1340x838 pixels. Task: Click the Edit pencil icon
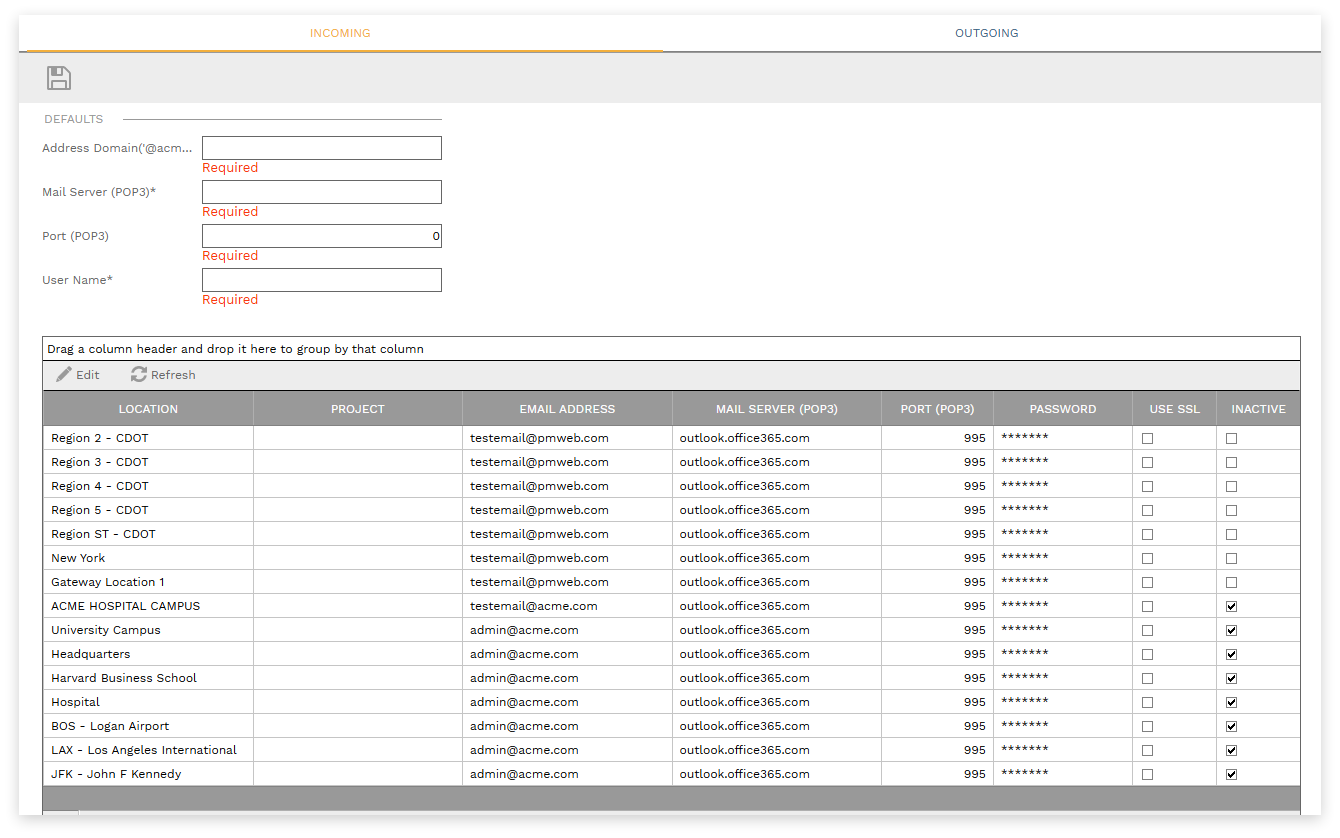[x=64, y=375]
